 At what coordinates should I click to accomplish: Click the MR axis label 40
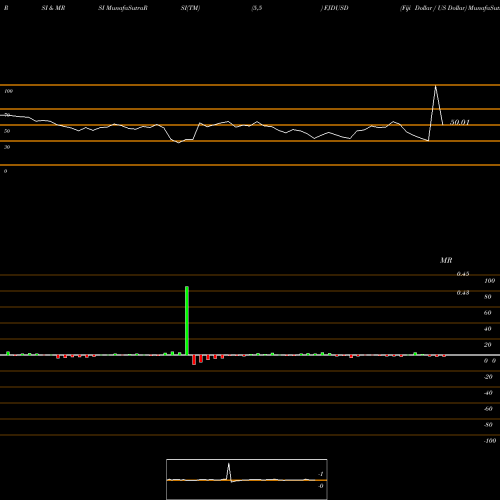pos(488,329)
